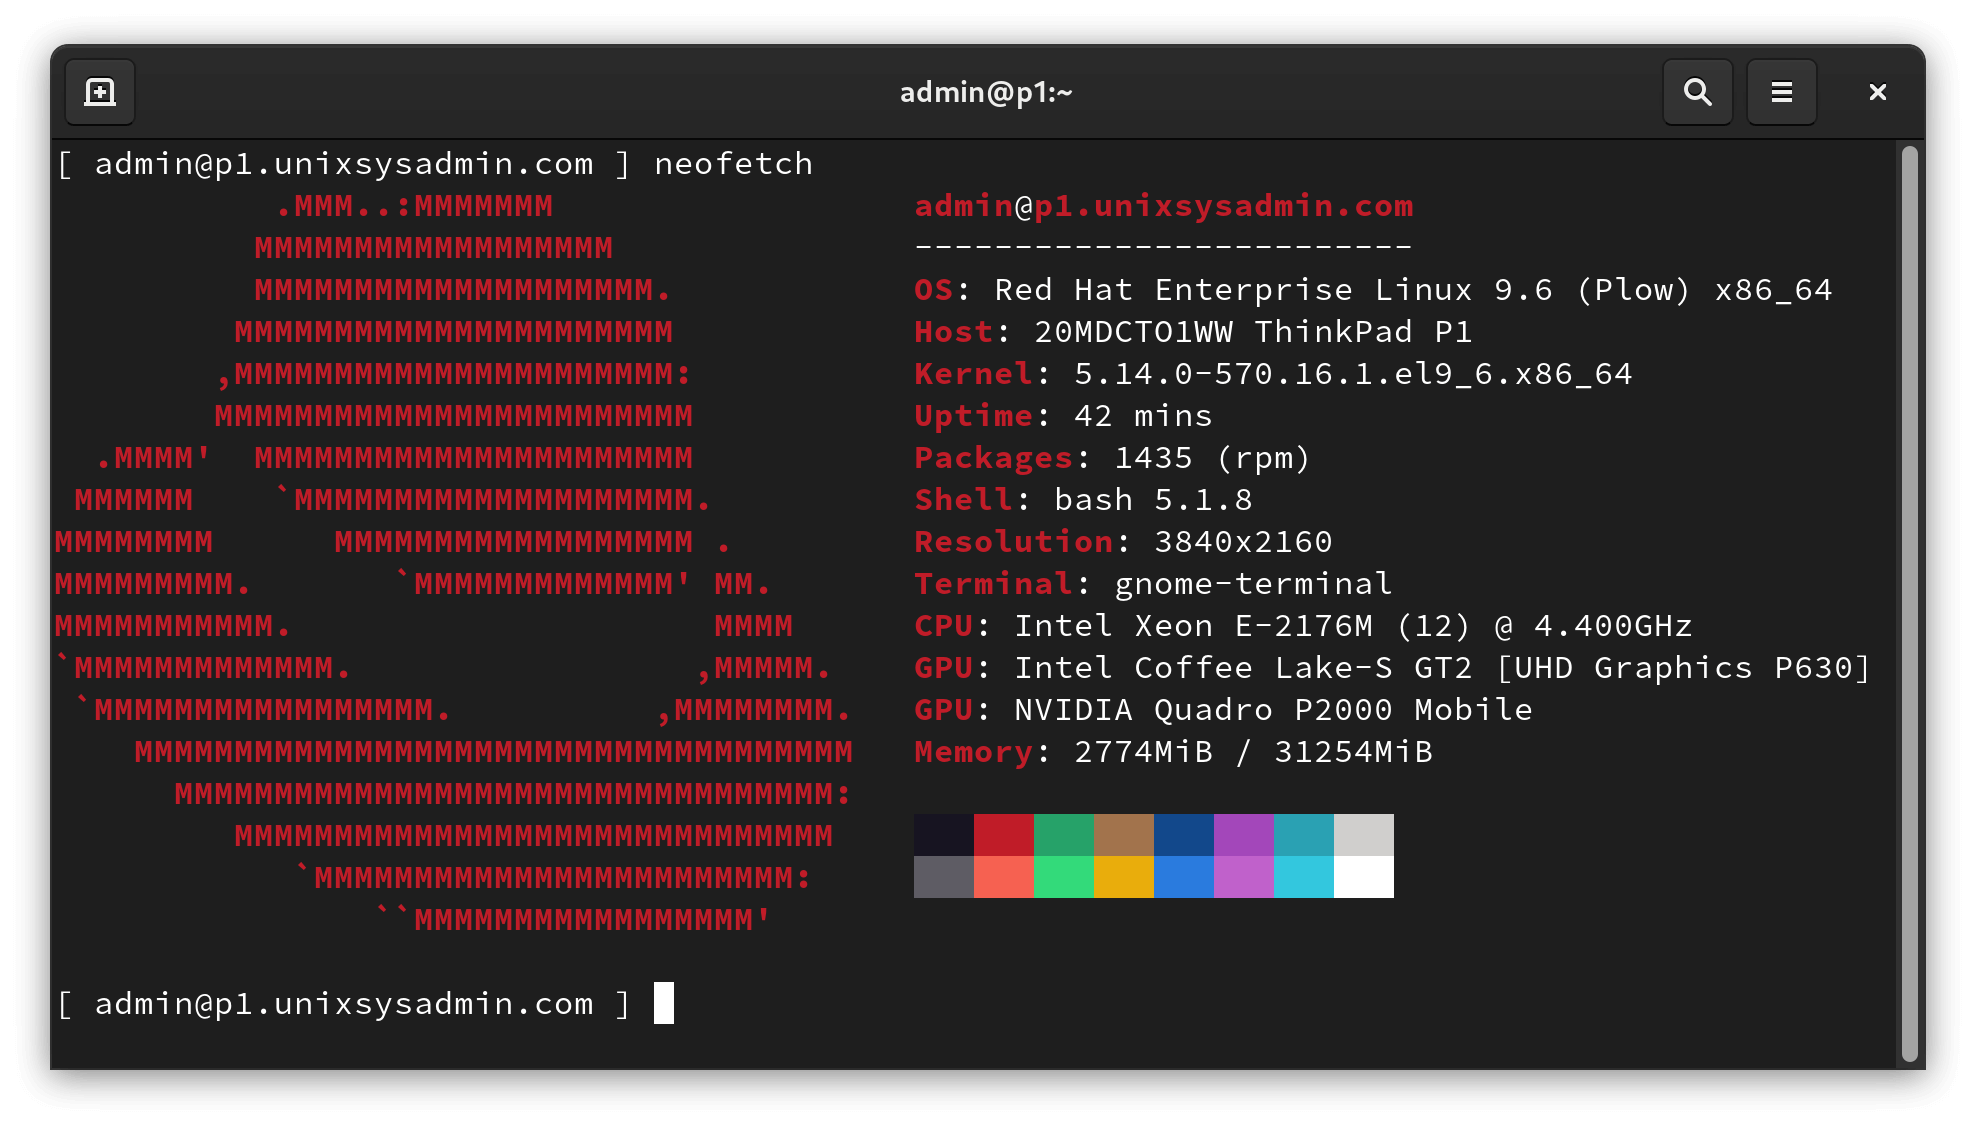Open a new terminal tab
Image resolution: width=1976 pixels, height=1126 pixels.
(x=100, y=92)
